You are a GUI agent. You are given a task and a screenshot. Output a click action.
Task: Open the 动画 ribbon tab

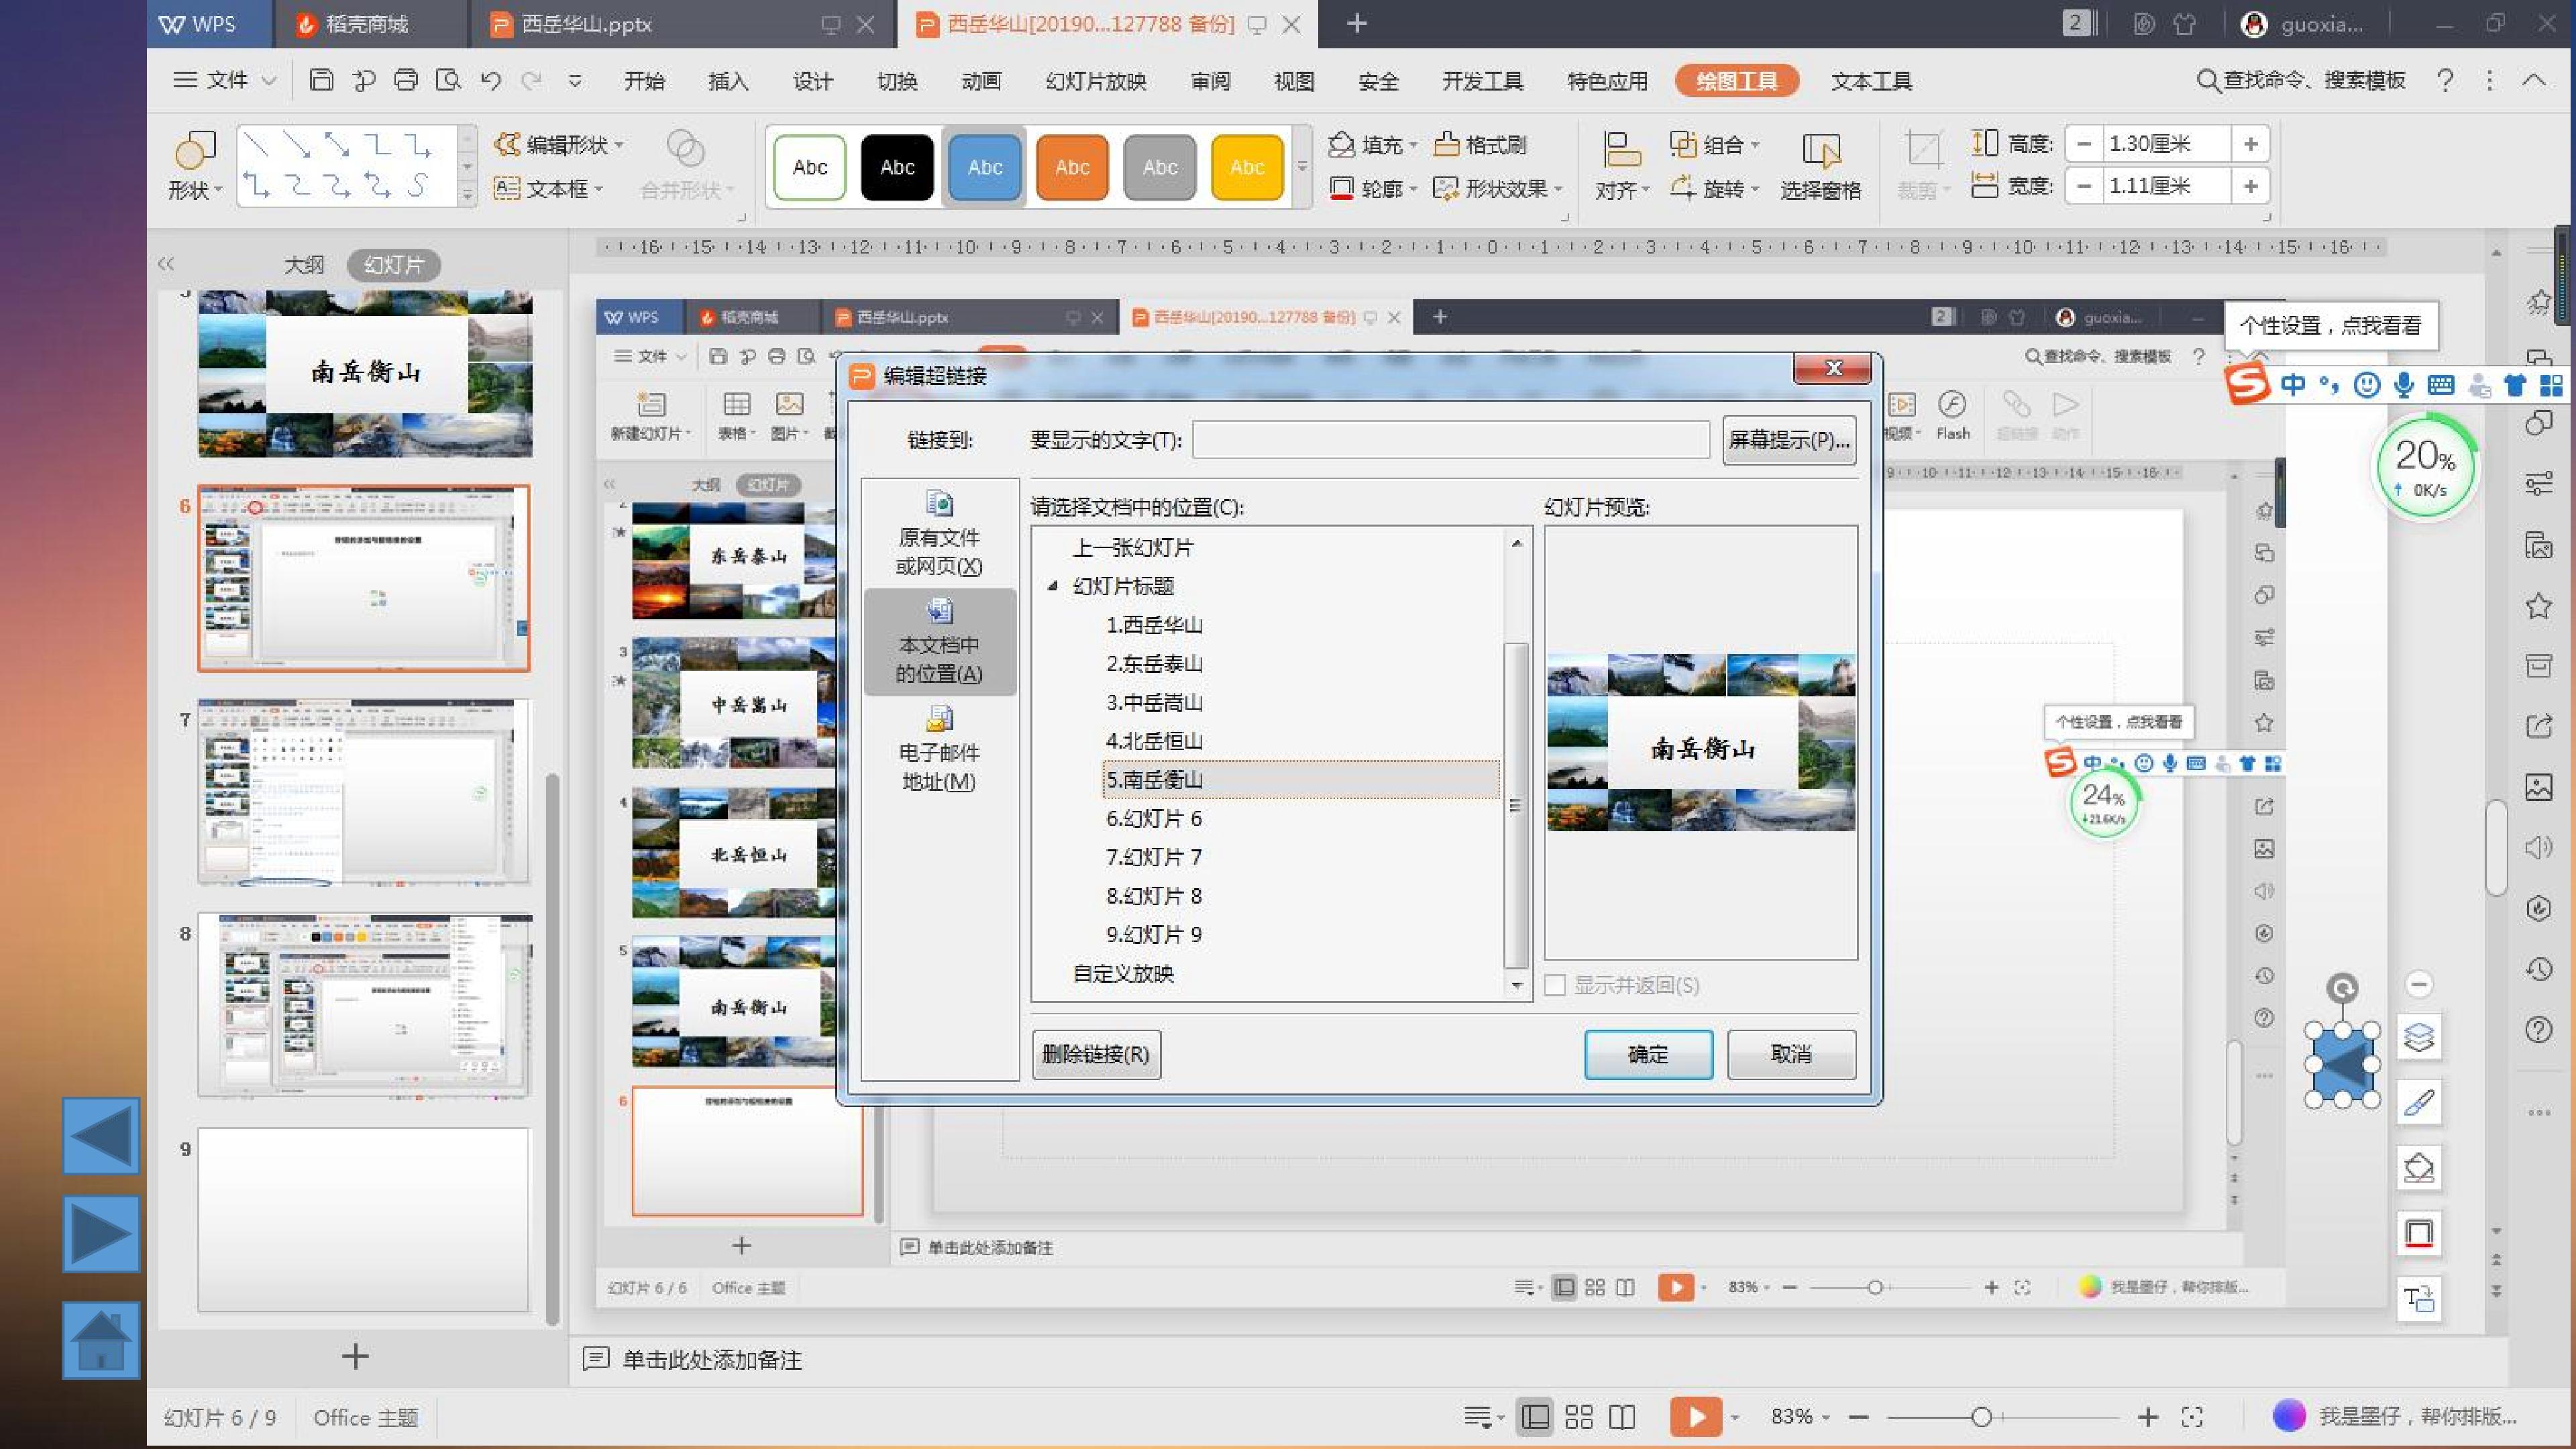pyautogui.click(x=981, y=81)
